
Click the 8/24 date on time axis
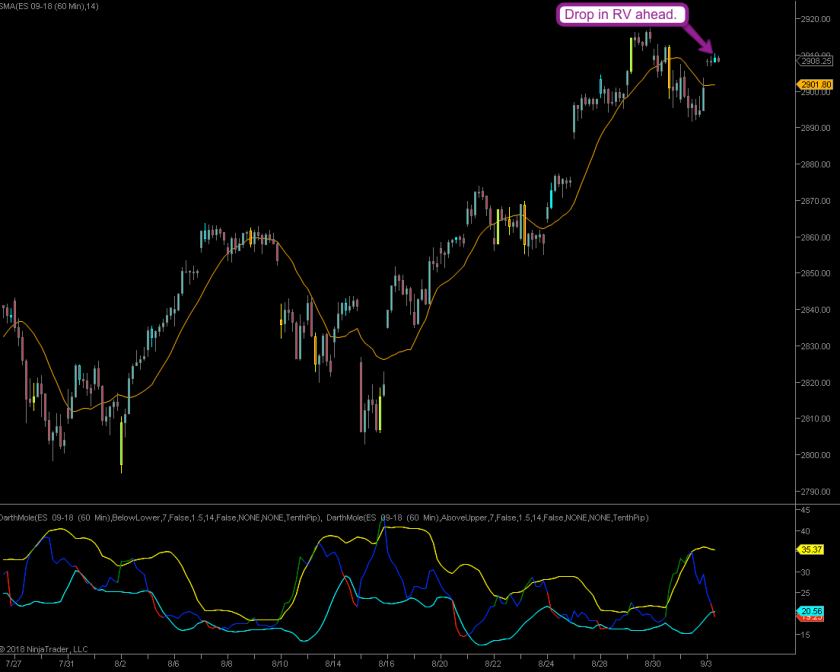click(546, 663)
